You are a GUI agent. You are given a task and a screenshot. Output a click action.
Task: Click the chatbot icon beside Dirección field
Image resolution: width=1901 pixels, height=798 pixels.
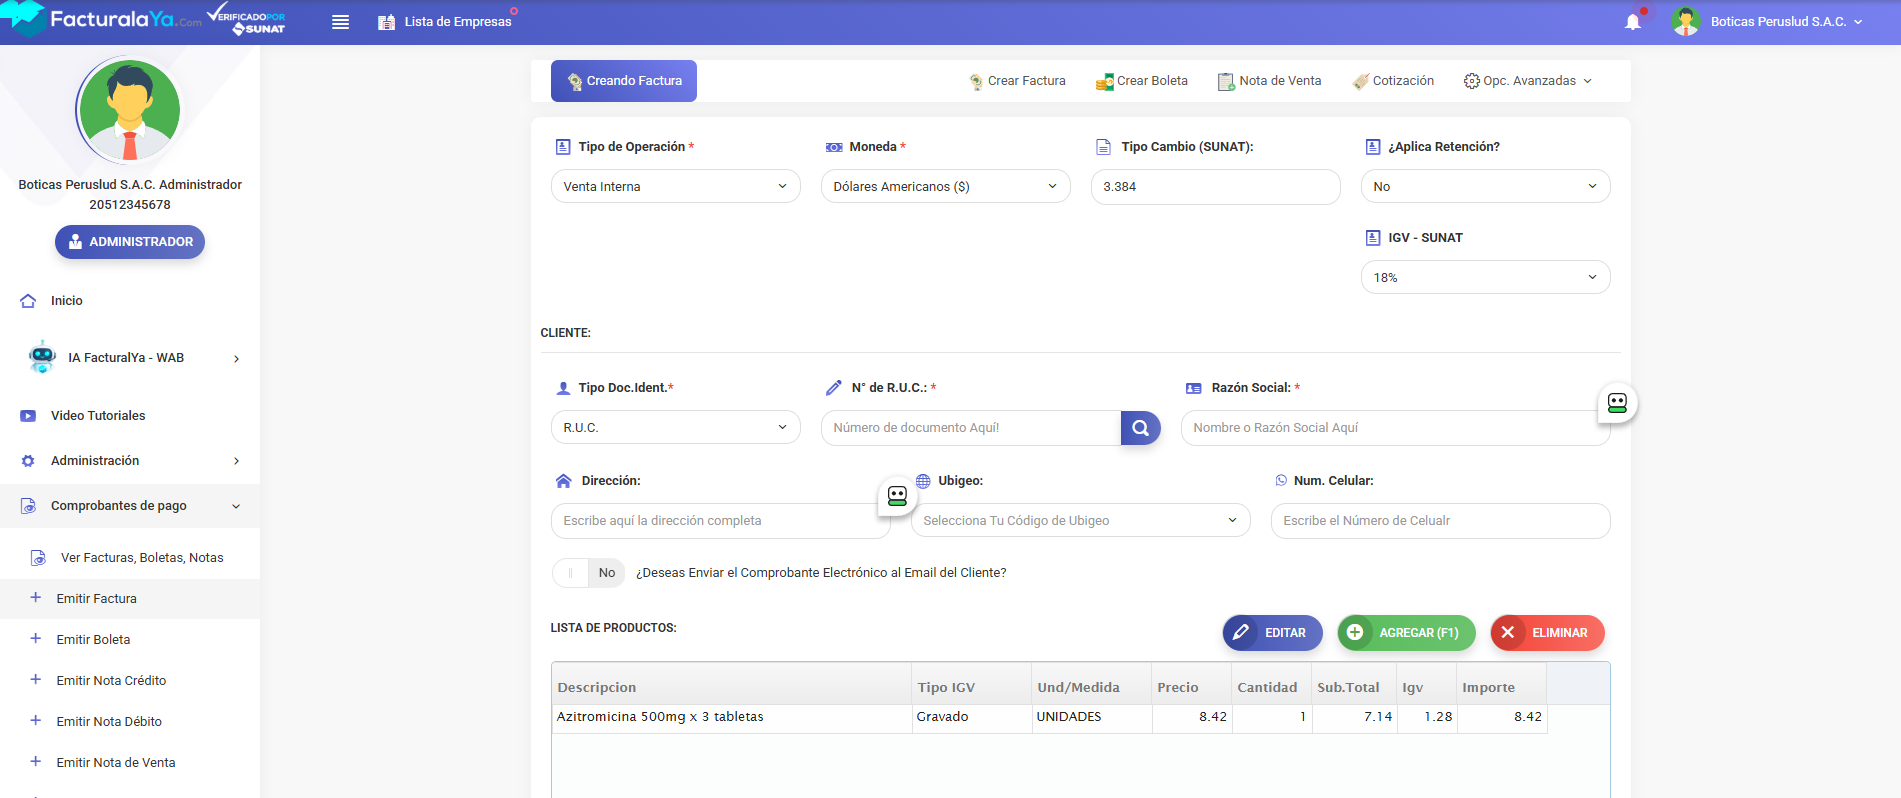pyautogui.click(x=897, y=496)
